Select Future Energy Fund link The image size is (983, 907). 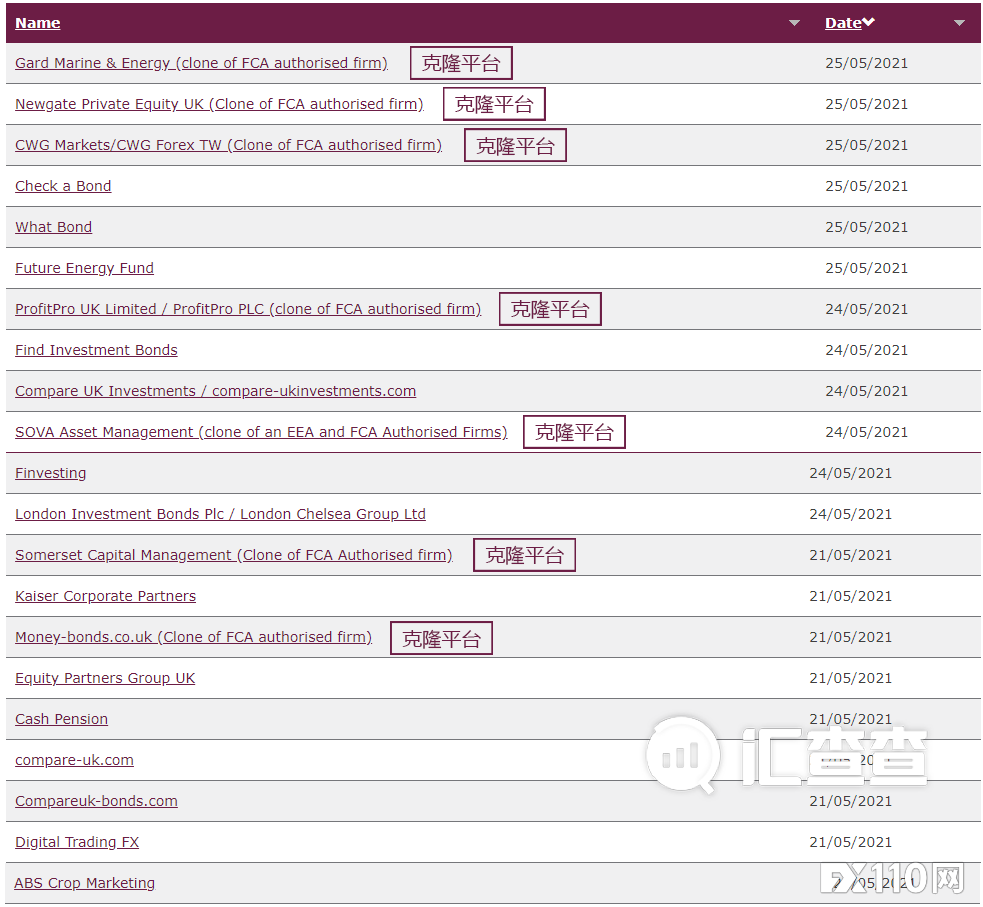pyautogui.click(x=84, y=268)
